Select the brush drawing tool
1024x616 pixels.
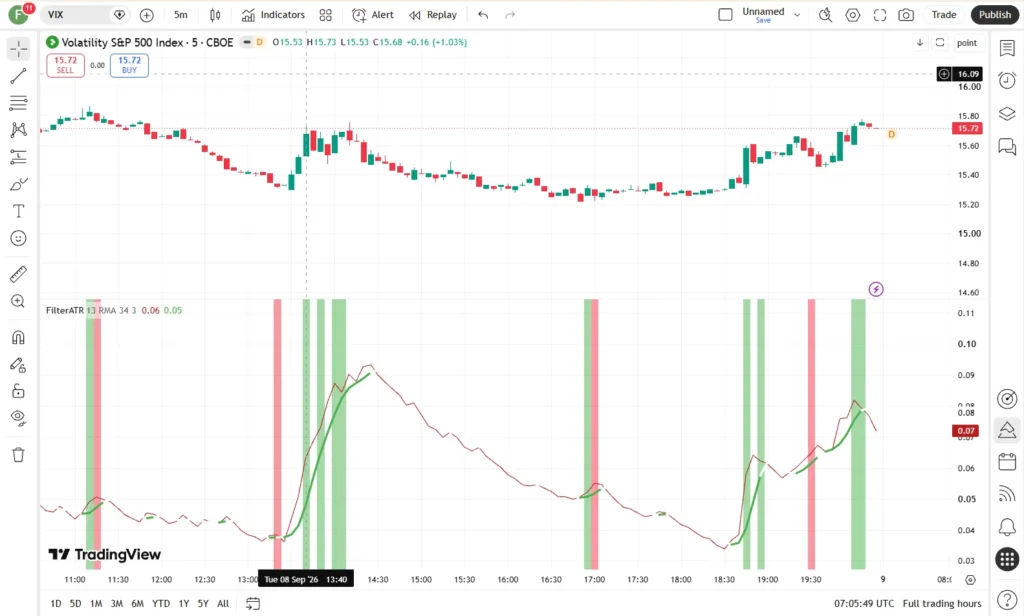[18, 184]
